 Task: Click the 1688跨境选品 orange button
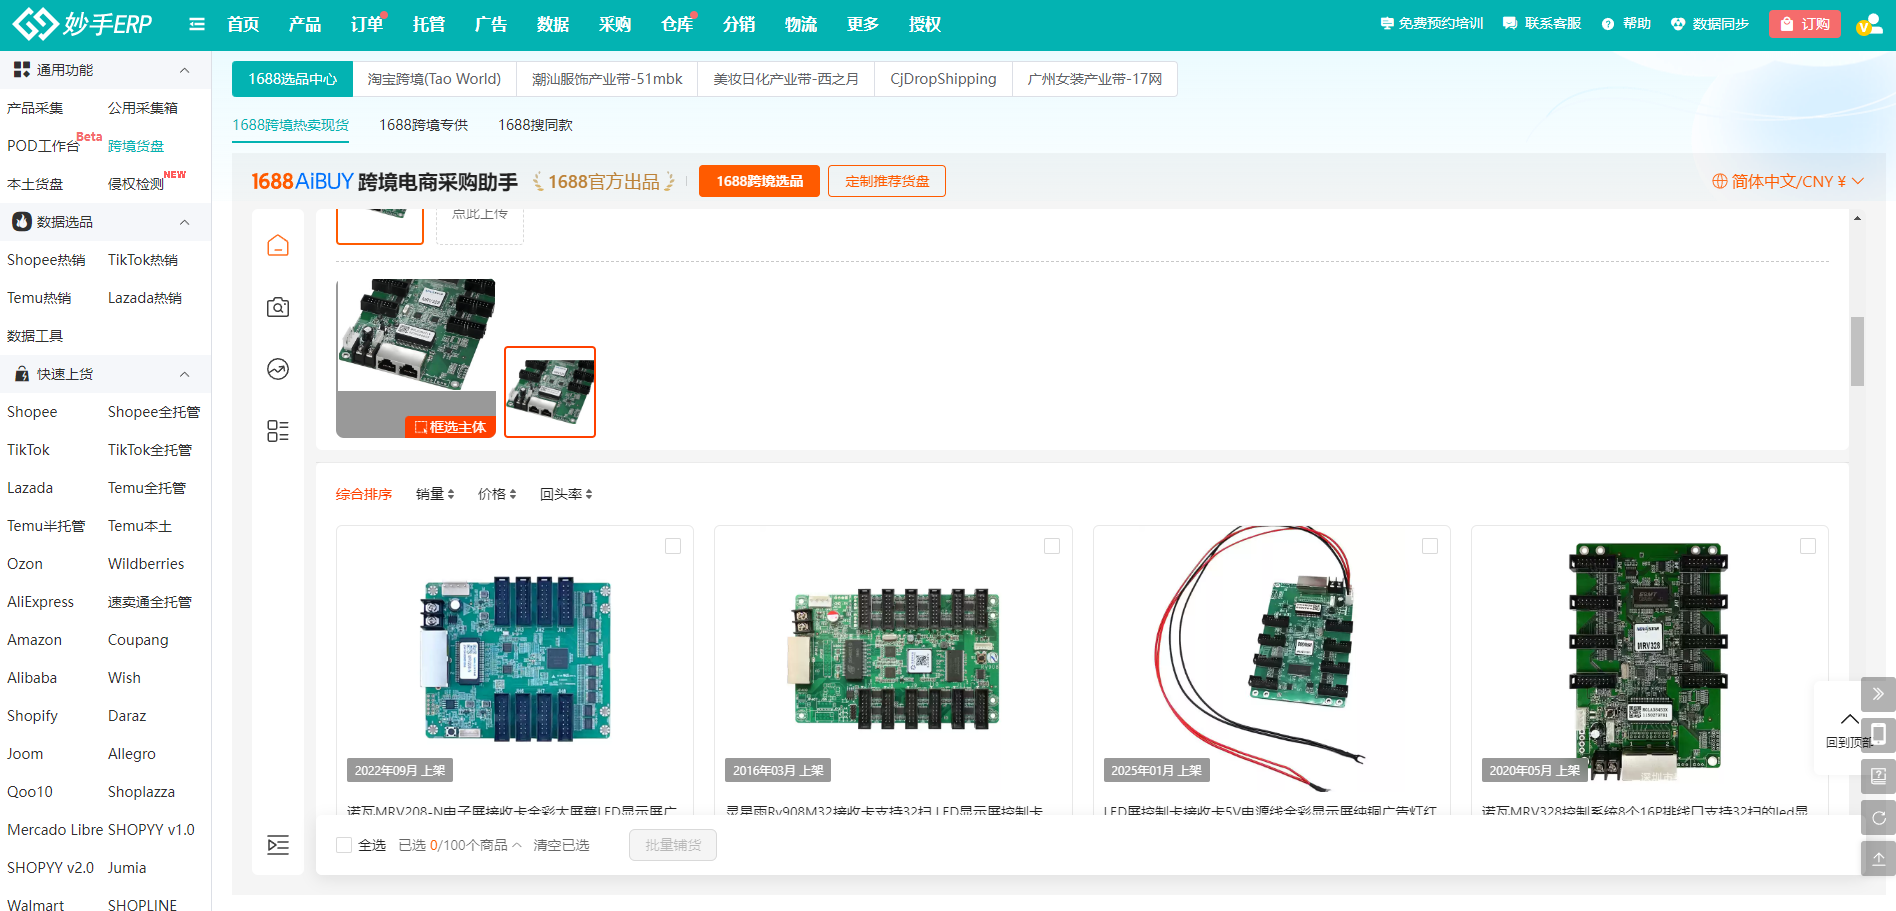[759, 181]
